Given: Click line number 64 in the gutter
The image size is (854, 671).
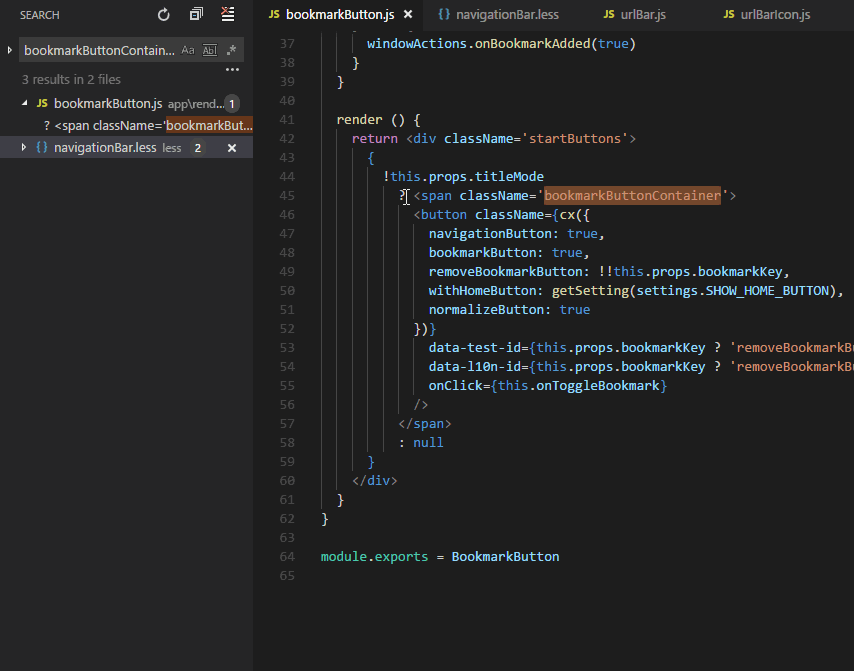Looking at the screenshot, I should tap(288, 556).
